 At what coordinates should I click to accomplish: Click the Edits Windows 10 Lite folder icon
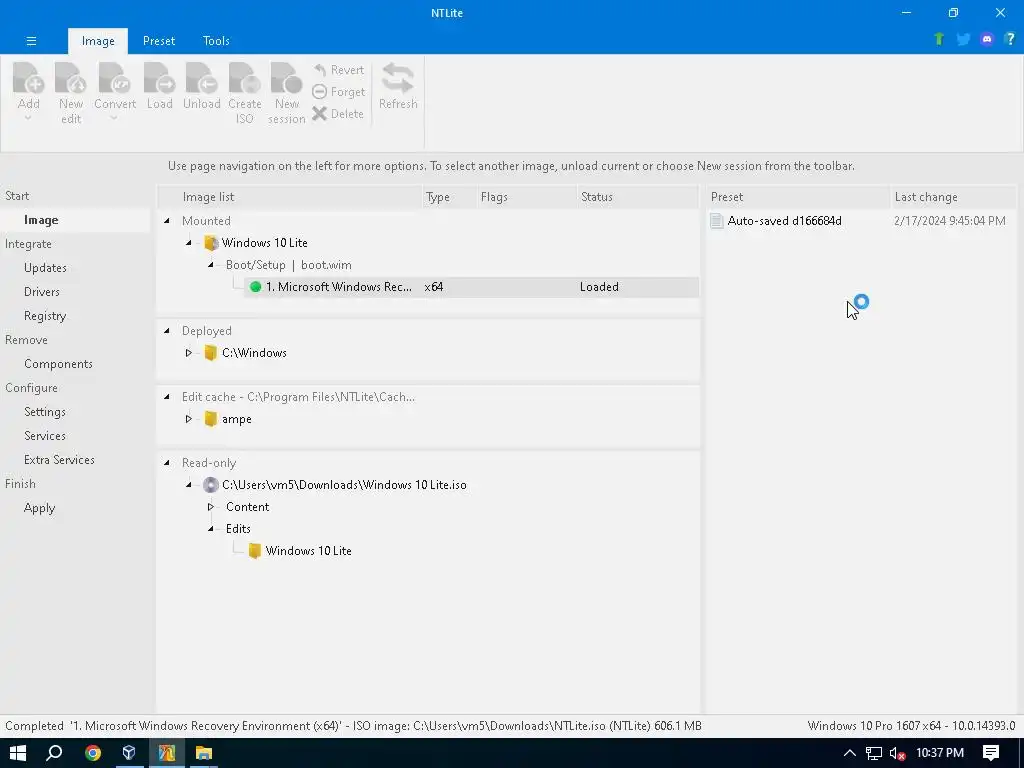(255, 551)
